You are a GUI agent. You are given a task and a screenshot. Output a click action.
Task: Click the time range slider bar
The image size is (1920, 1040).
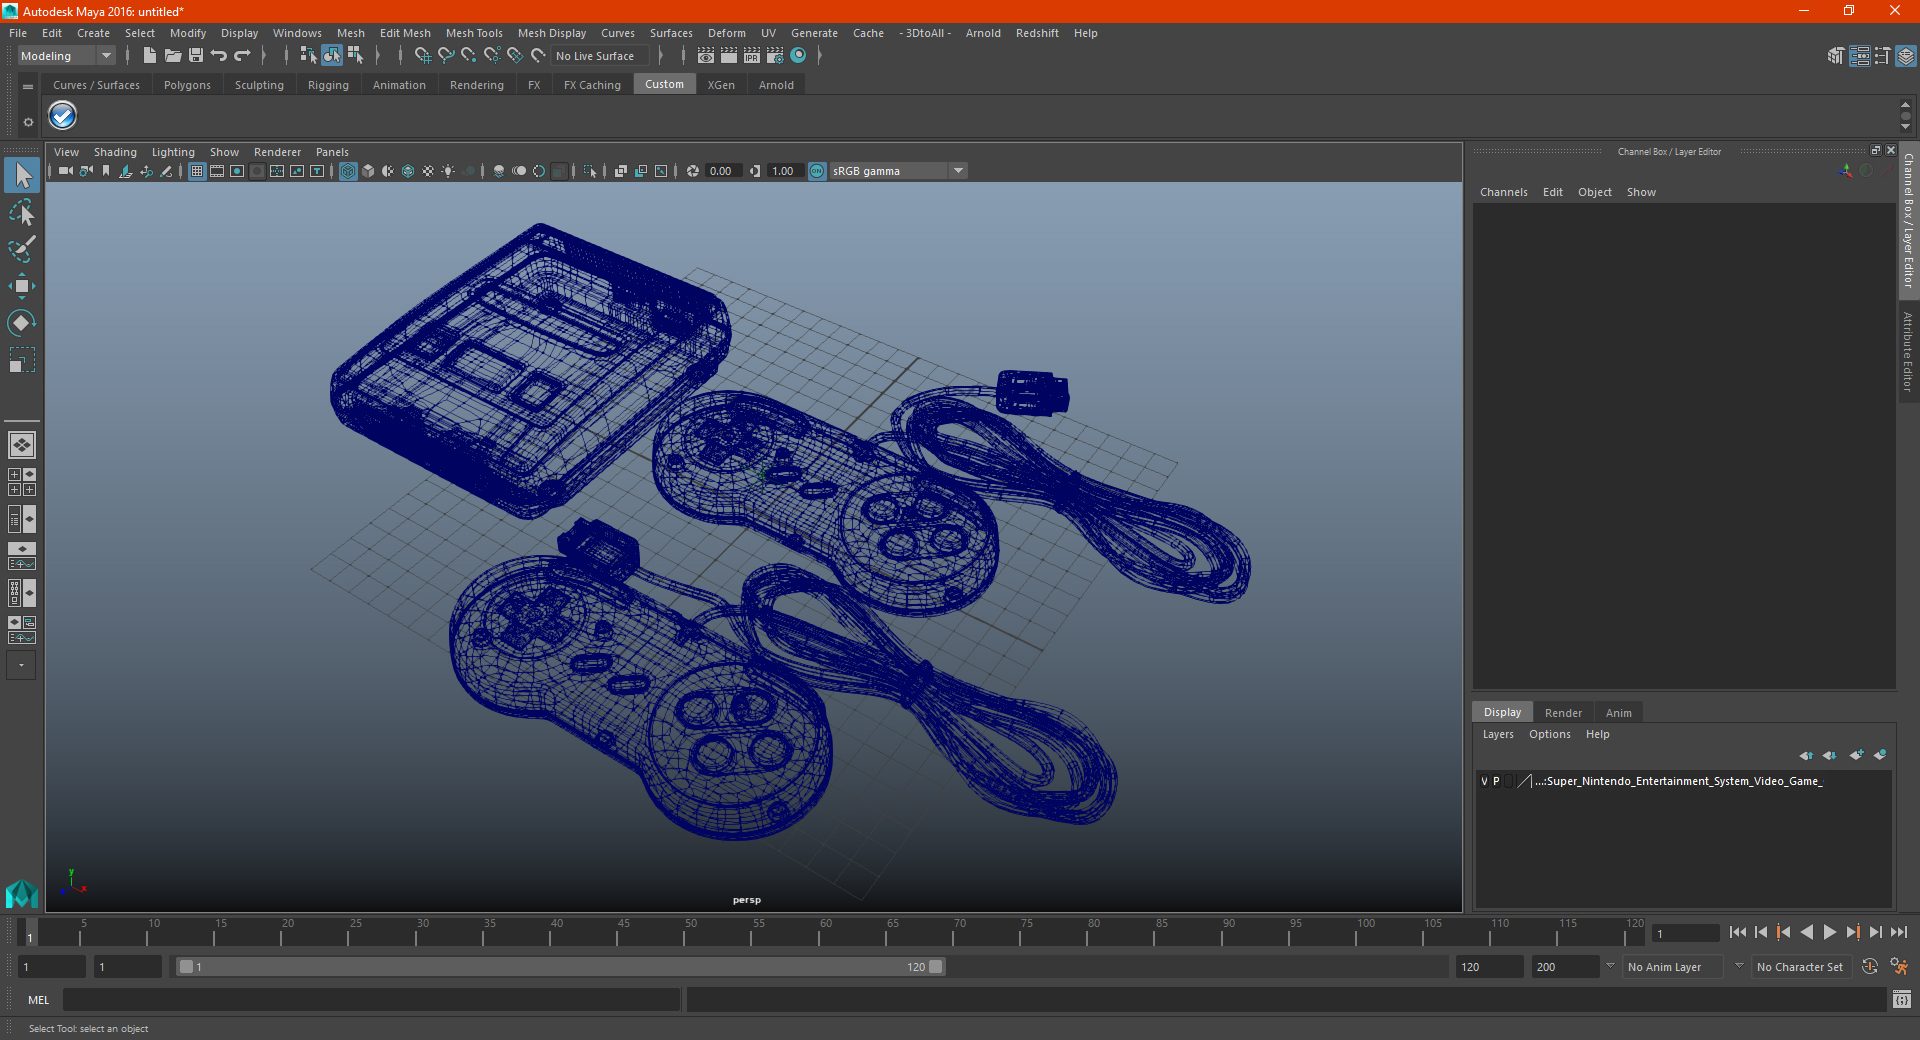point(560,967)
